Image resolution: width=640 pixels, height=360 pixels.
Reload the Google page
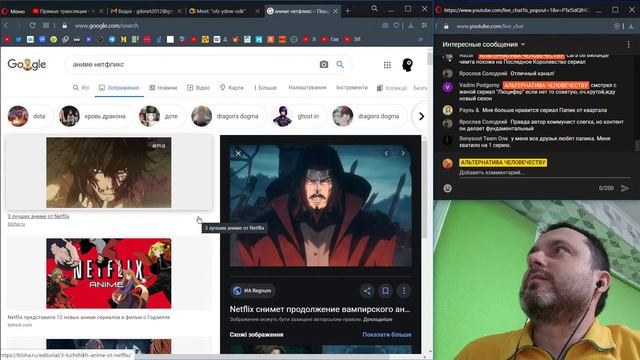click(x=32, y=25)
